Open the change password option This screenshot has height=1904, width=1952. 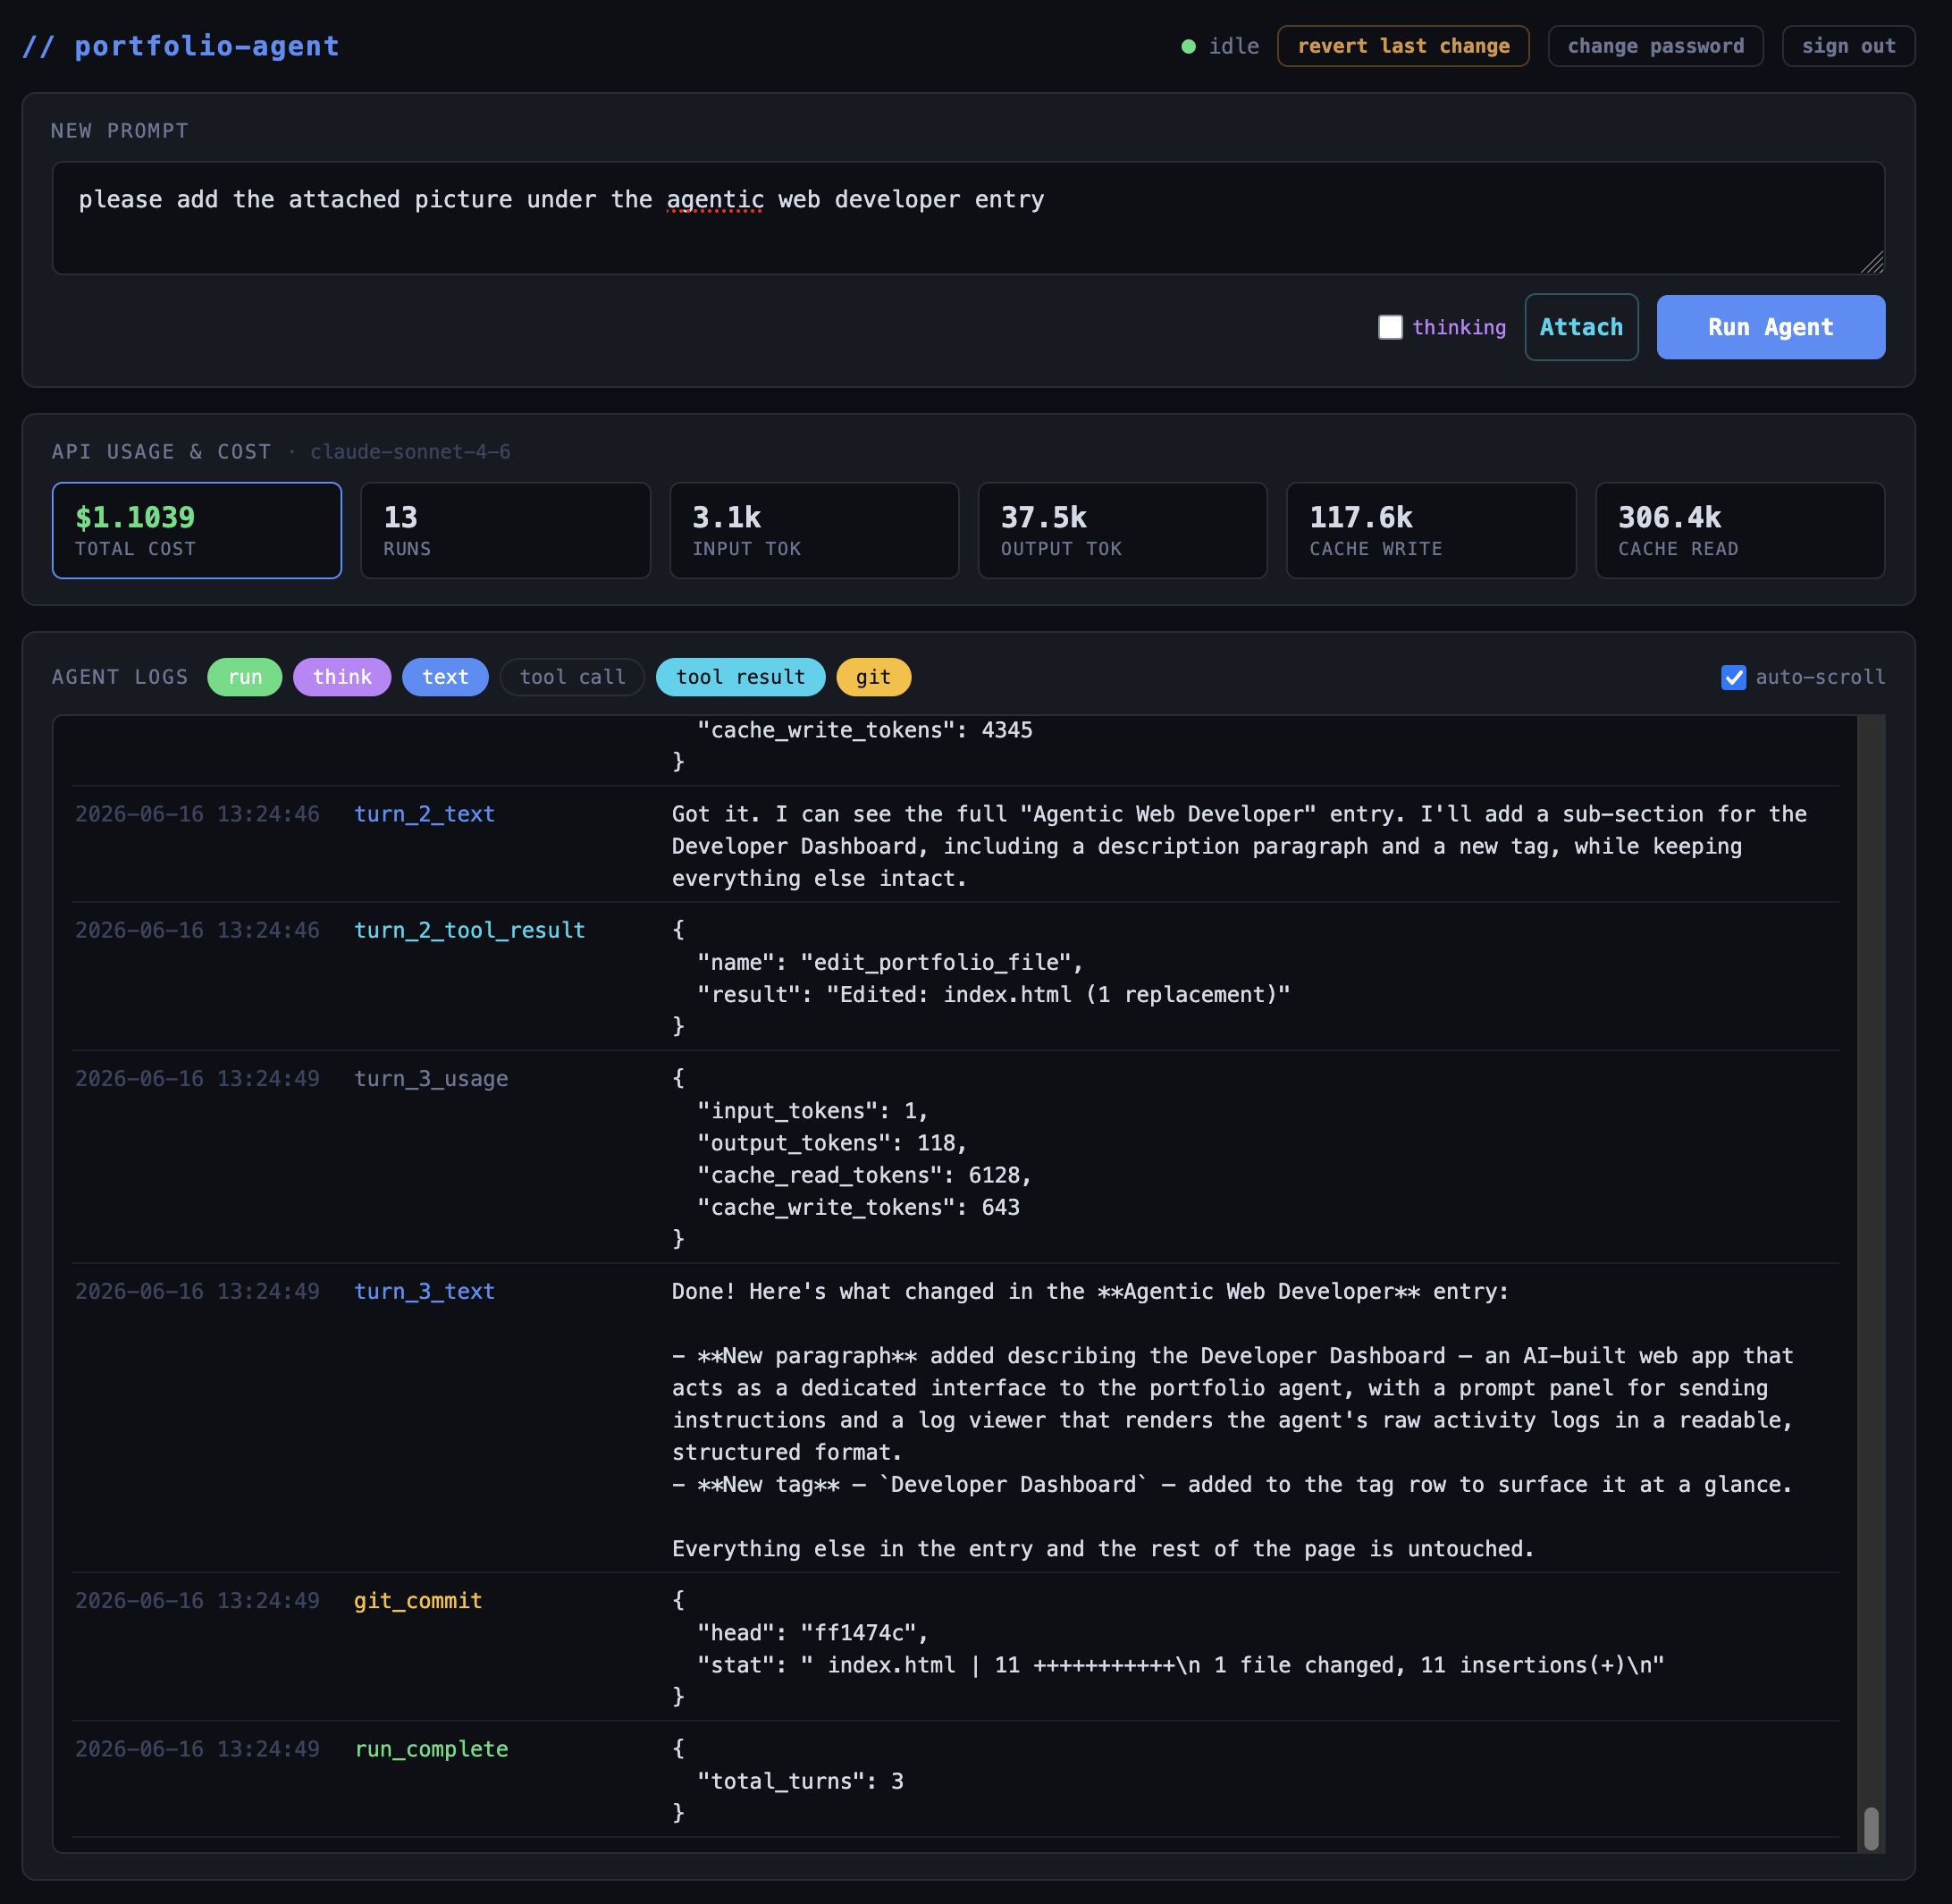pyautogui.click(x=1655, y=46)
